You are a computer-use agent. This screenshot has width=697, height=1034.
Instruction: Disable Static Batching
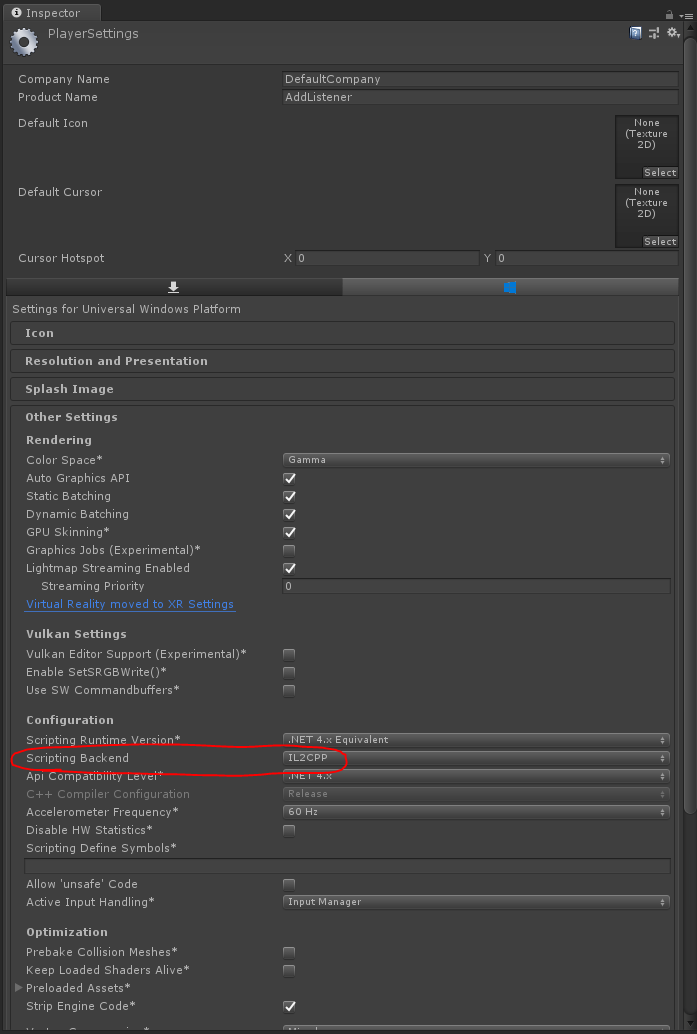tap(289, 496)
